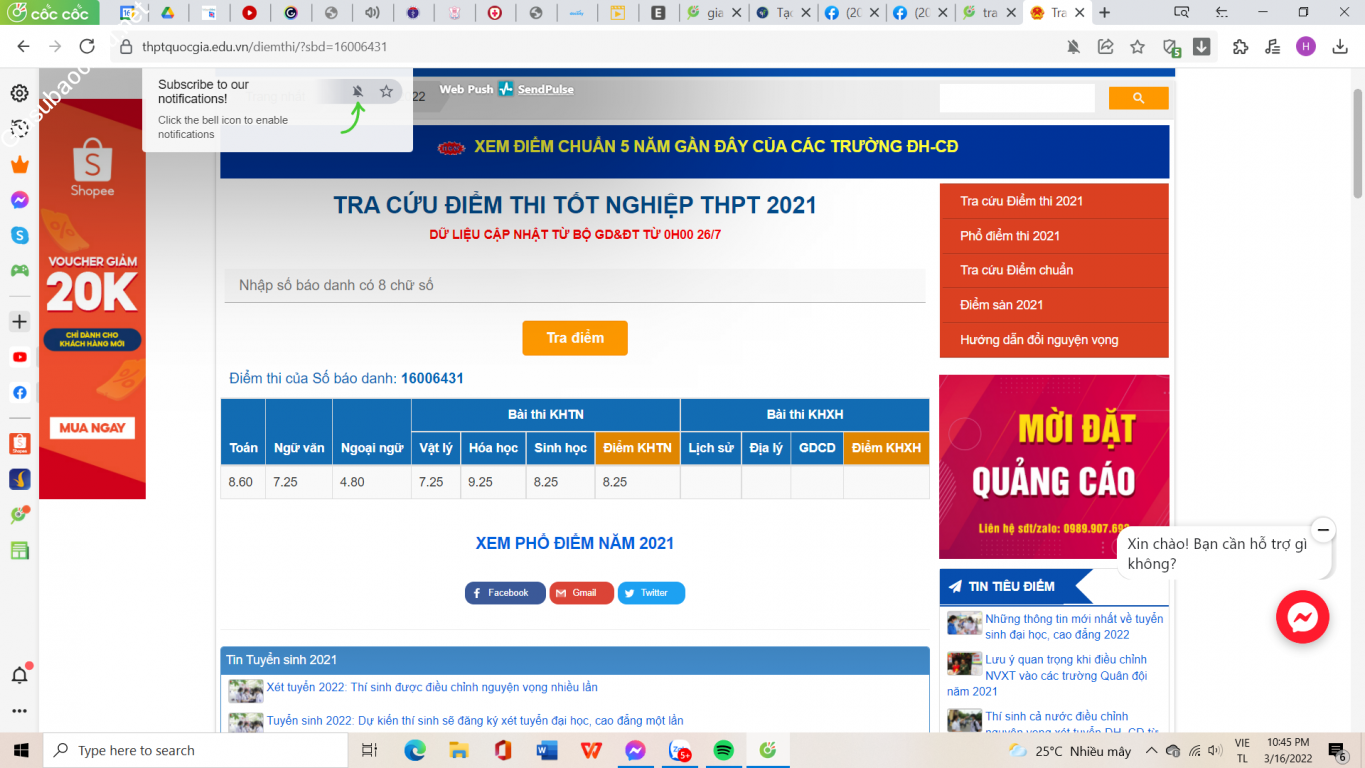The height and width of the screenshot is (768, 1365).
Task: Bookmark this page with star icon
Action: point(1137,47)
